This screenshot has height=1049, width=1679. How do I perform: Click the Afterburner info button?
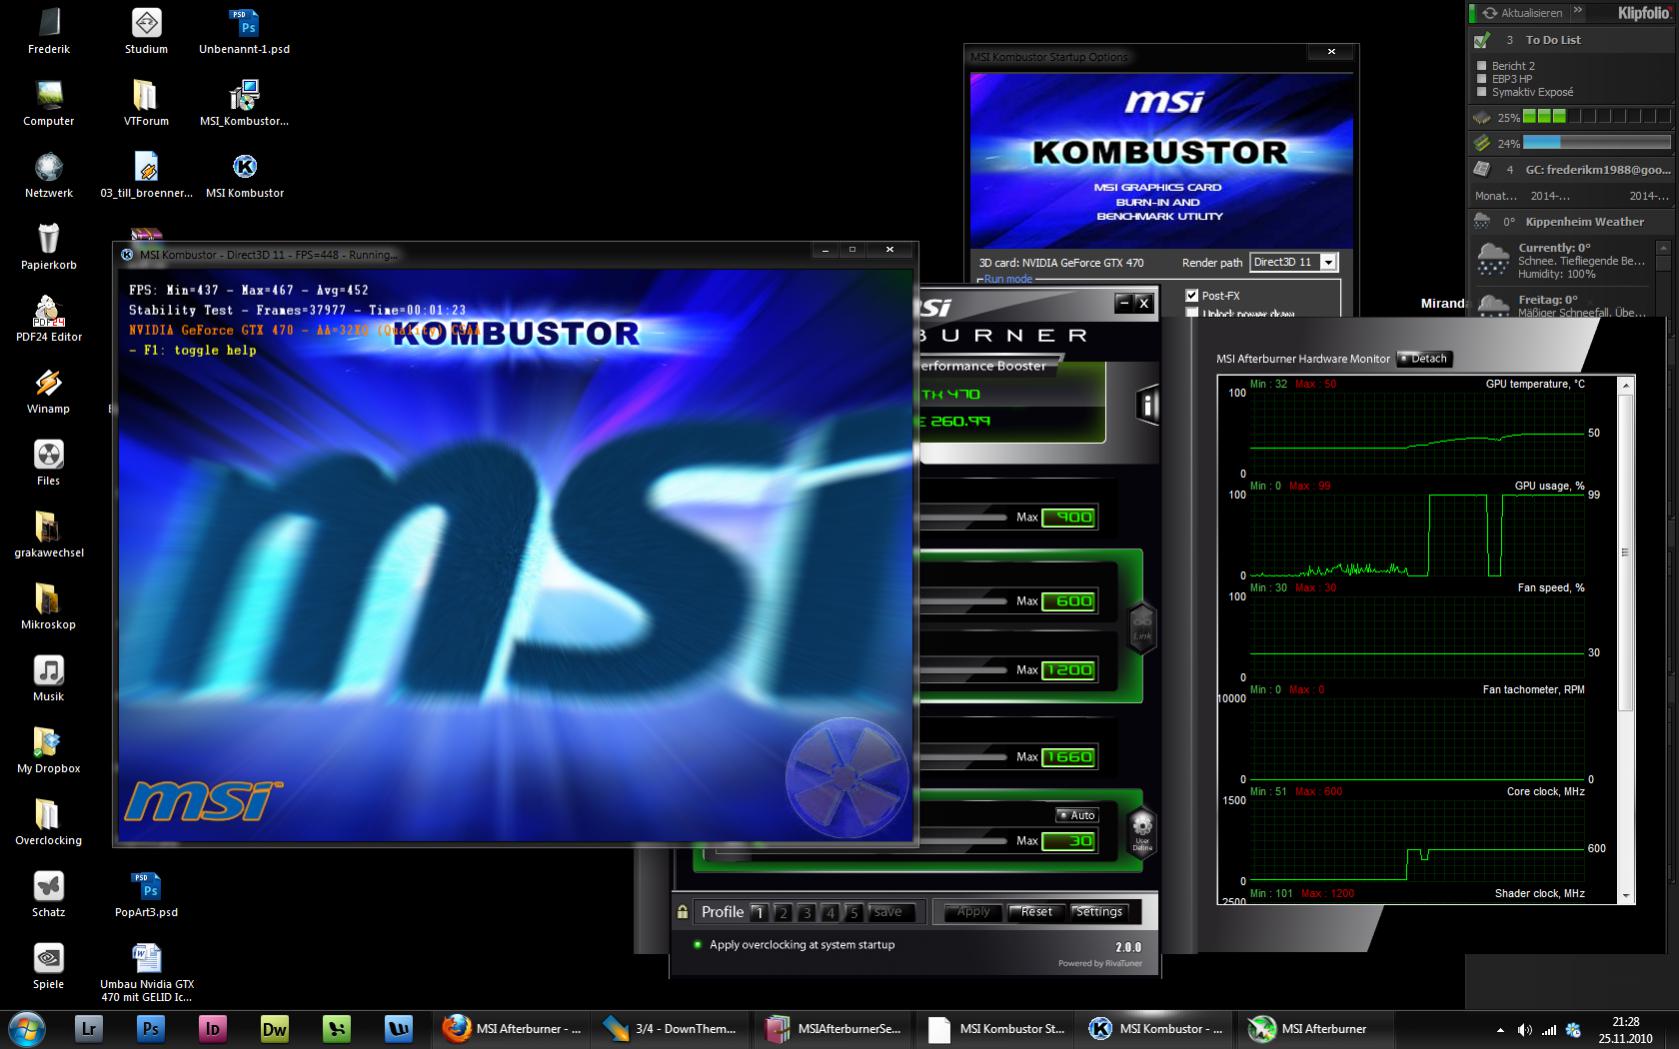tap(1147, 404)
